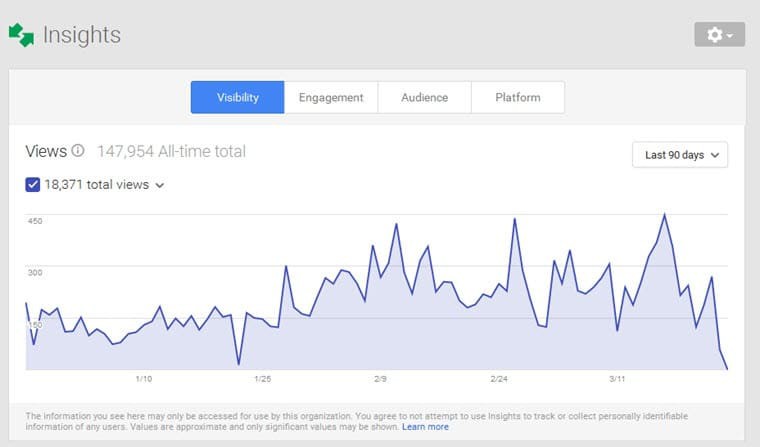Uncheck the total views checkbox

point(33,184)
